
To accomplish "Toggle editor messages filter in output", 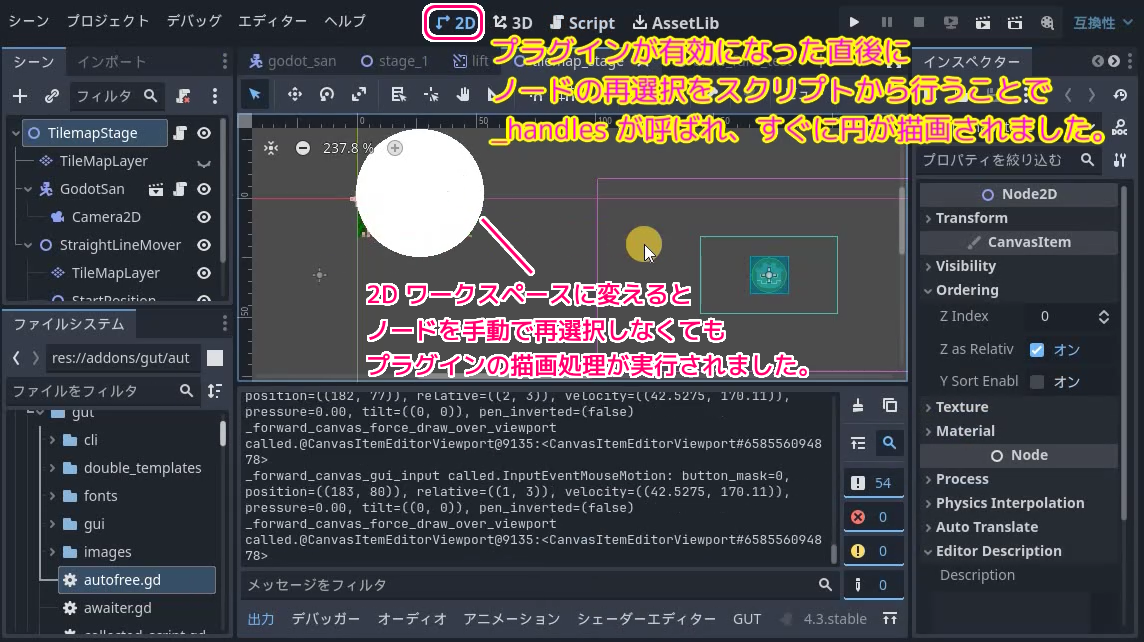I will pos(873,585).
